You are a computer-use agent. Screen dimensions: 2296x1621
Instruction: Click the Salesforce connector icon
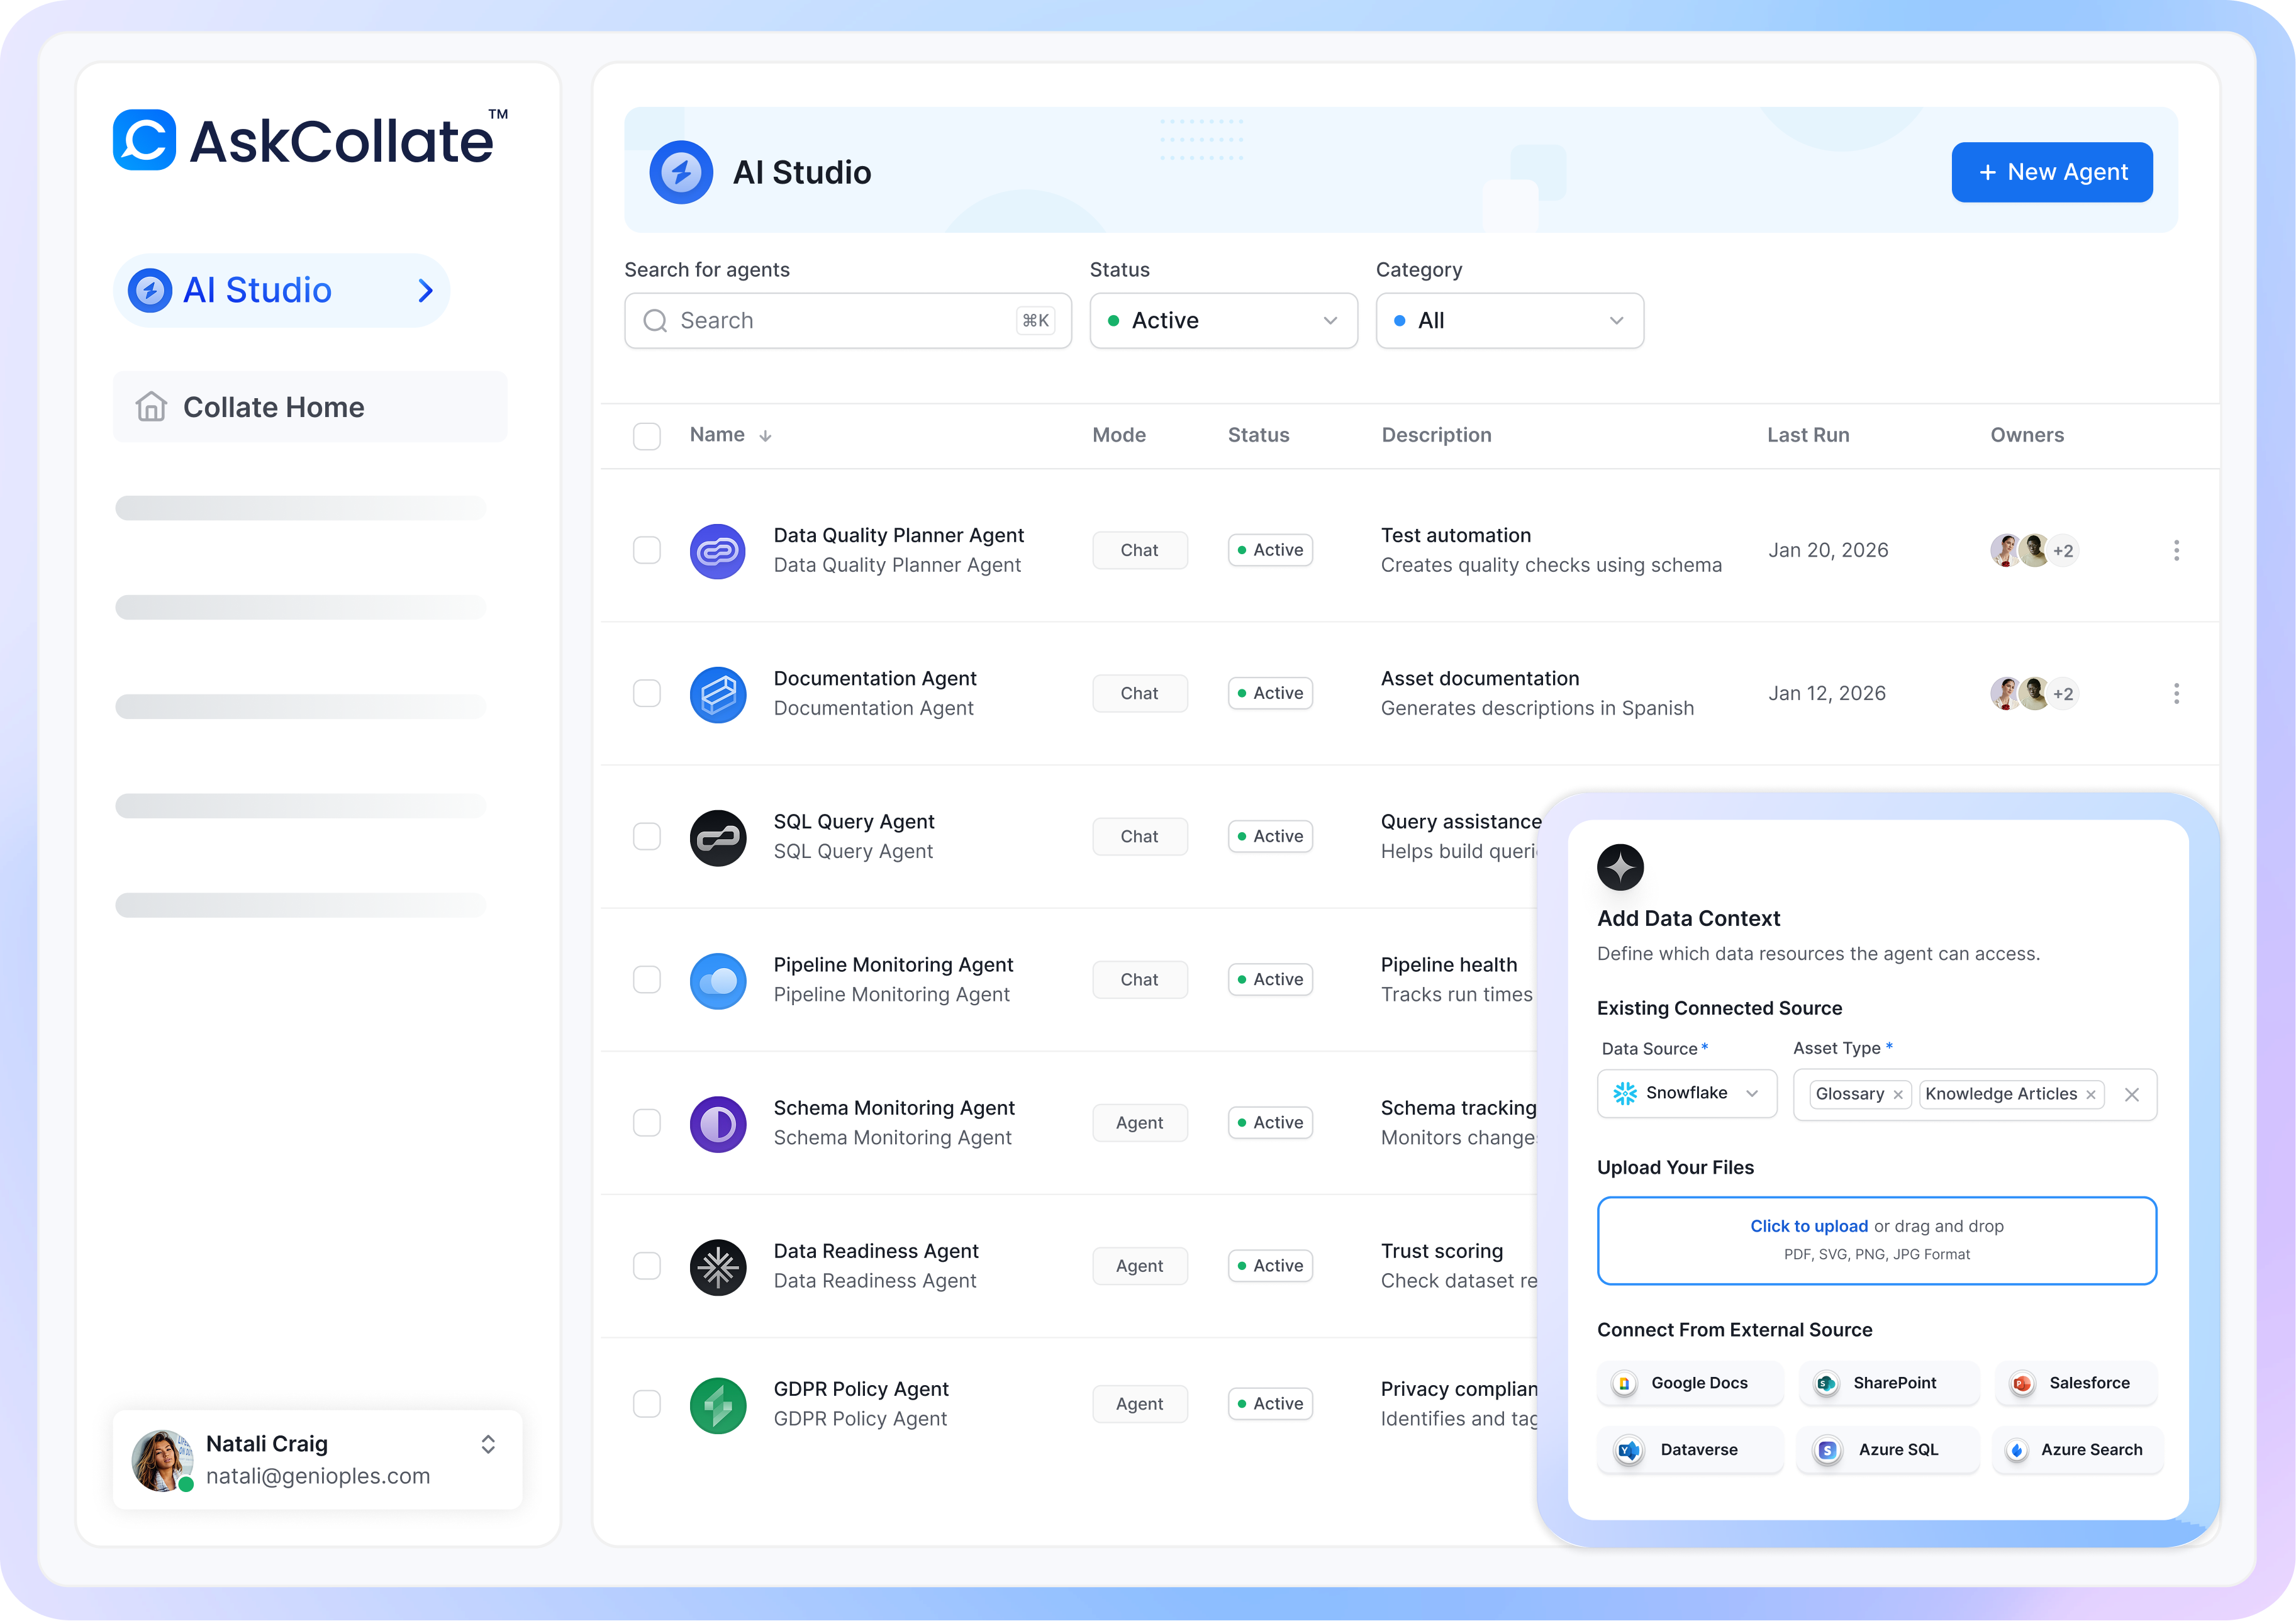point(2023,1383)
